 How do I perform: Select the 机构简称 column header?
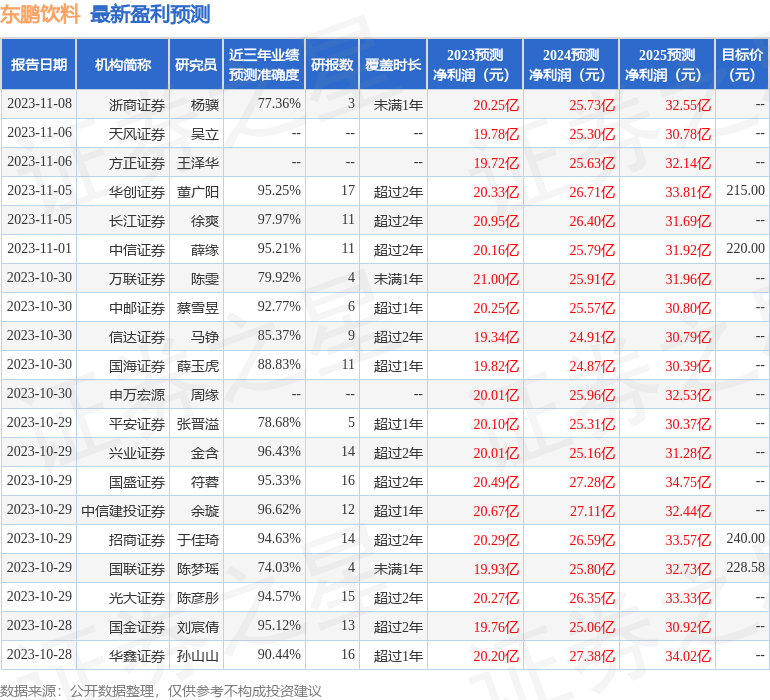click(123, 64)
